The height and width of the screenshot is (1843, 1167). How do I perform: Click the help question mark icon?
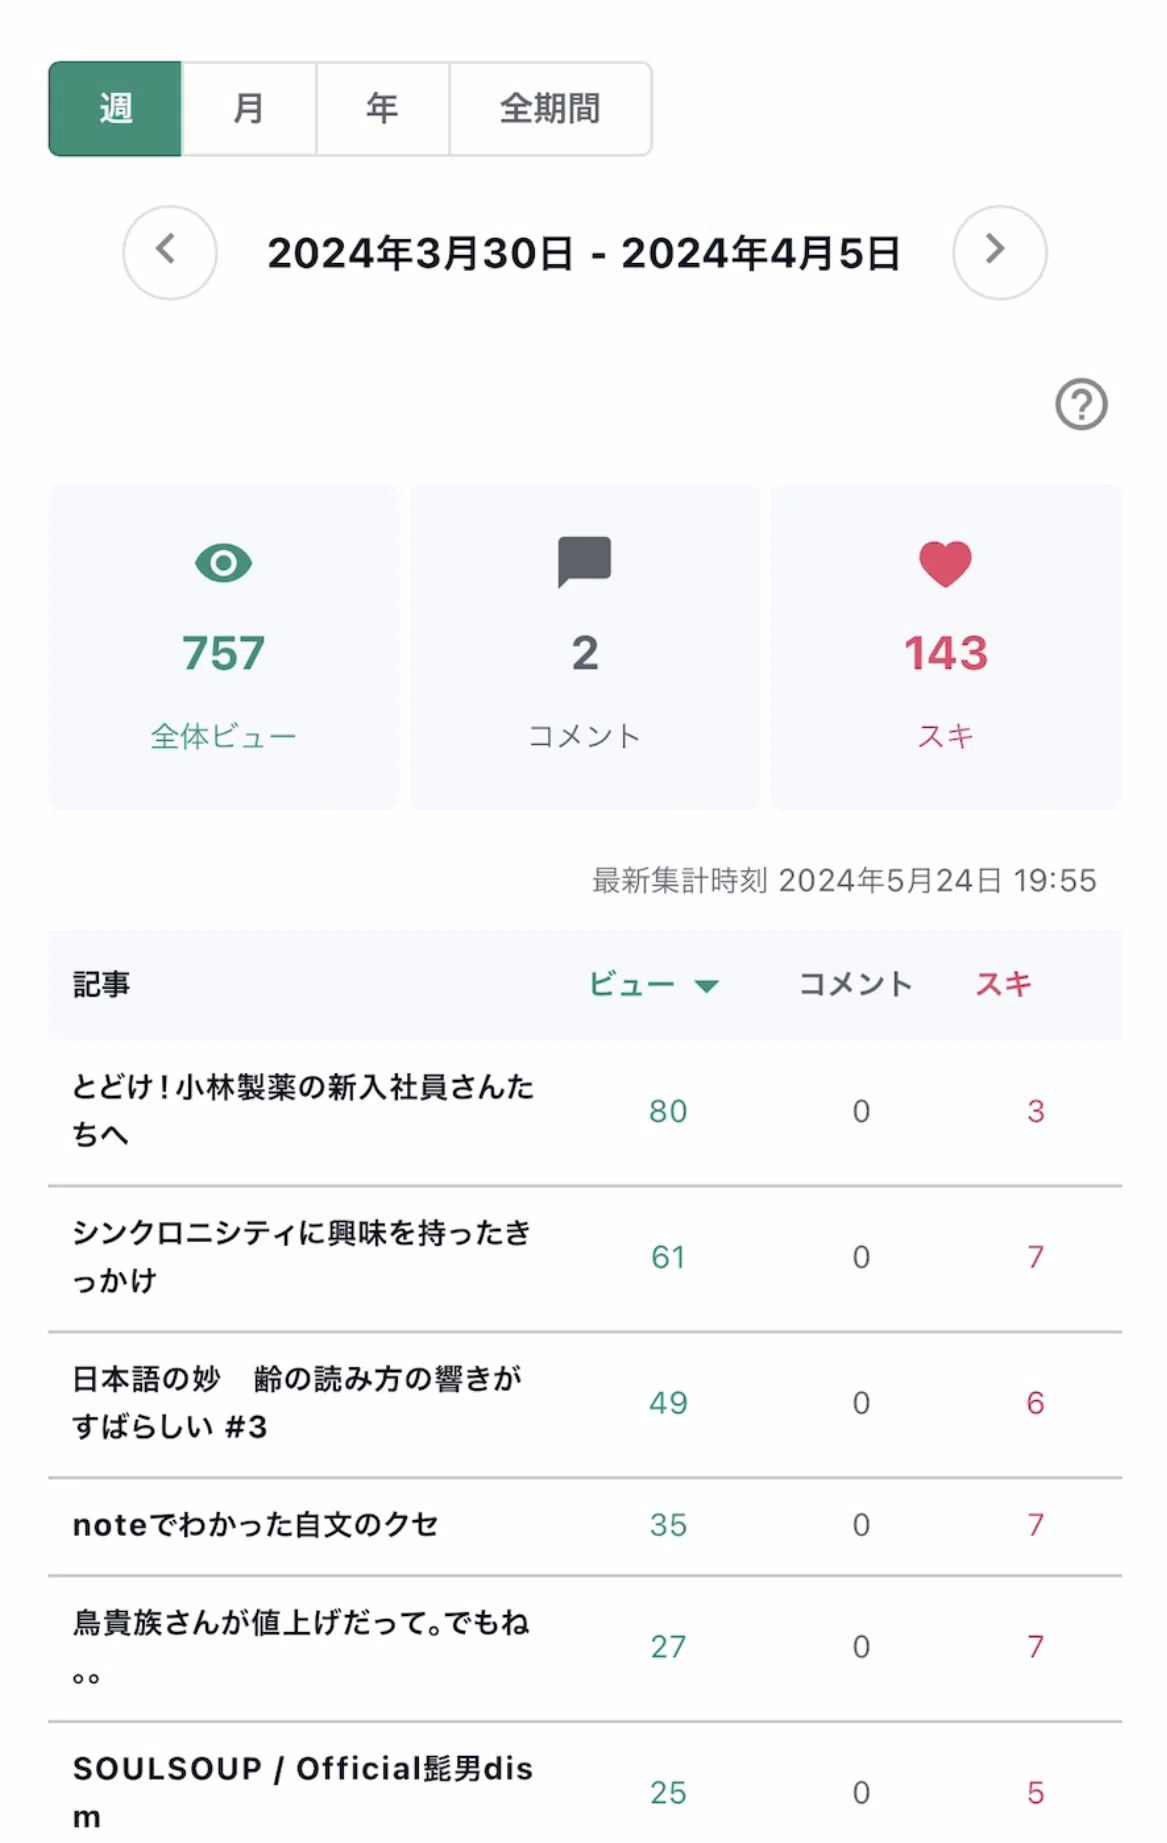[1081, 404]
